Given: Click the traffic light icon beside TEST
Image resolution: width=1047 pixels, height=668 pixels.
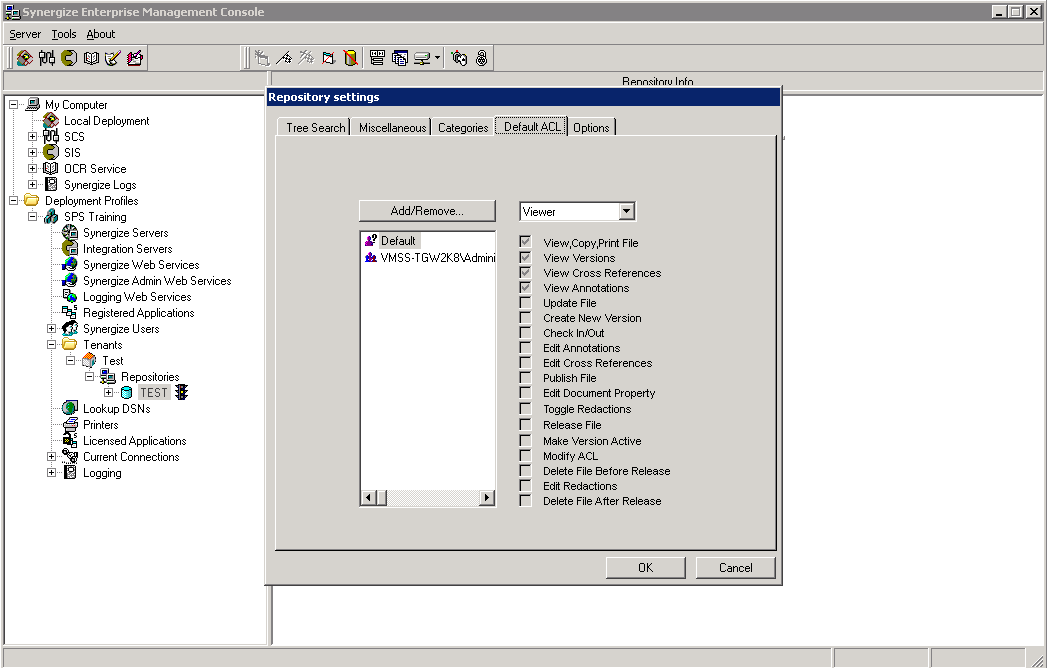Looking at the screenshot, I should [181, 392].
